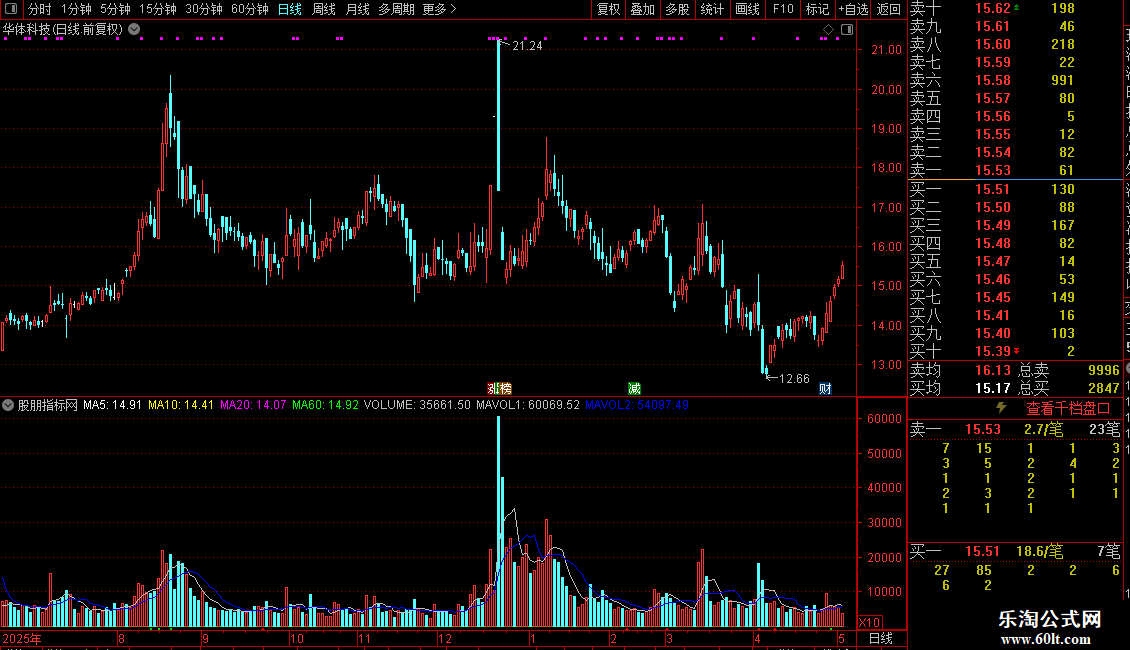Switch to 月线 monthly chart
Image resolution: width=1130 pixels, height=650 pixels.
pyautogui.click(x=357, y=9)
